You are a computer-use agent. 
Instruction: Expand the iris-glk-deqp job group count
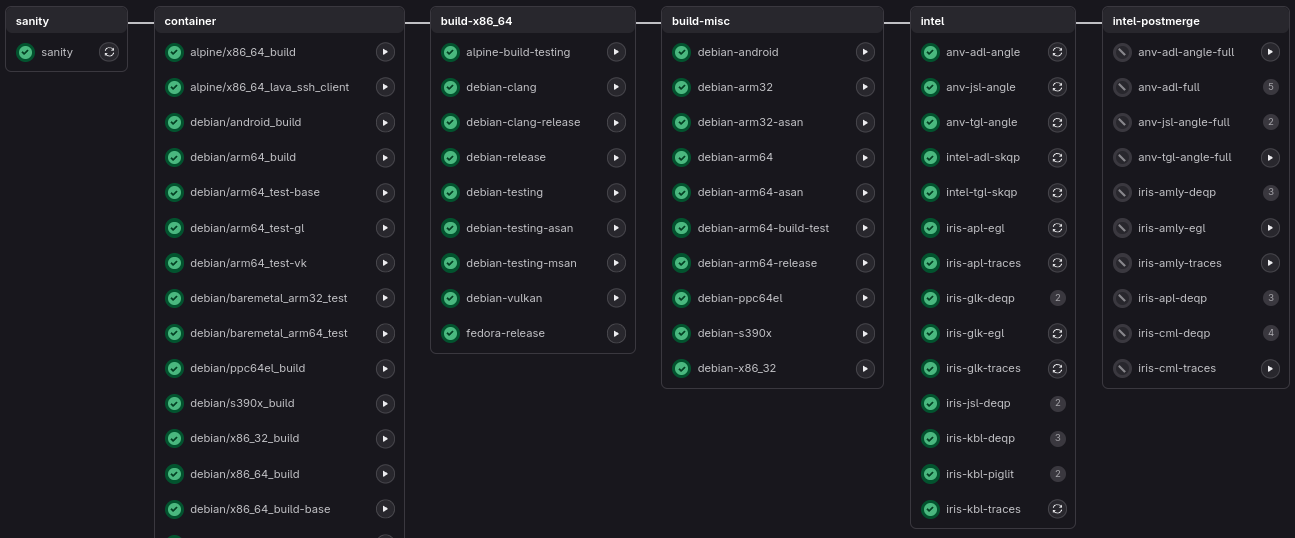pos(1058,298)
